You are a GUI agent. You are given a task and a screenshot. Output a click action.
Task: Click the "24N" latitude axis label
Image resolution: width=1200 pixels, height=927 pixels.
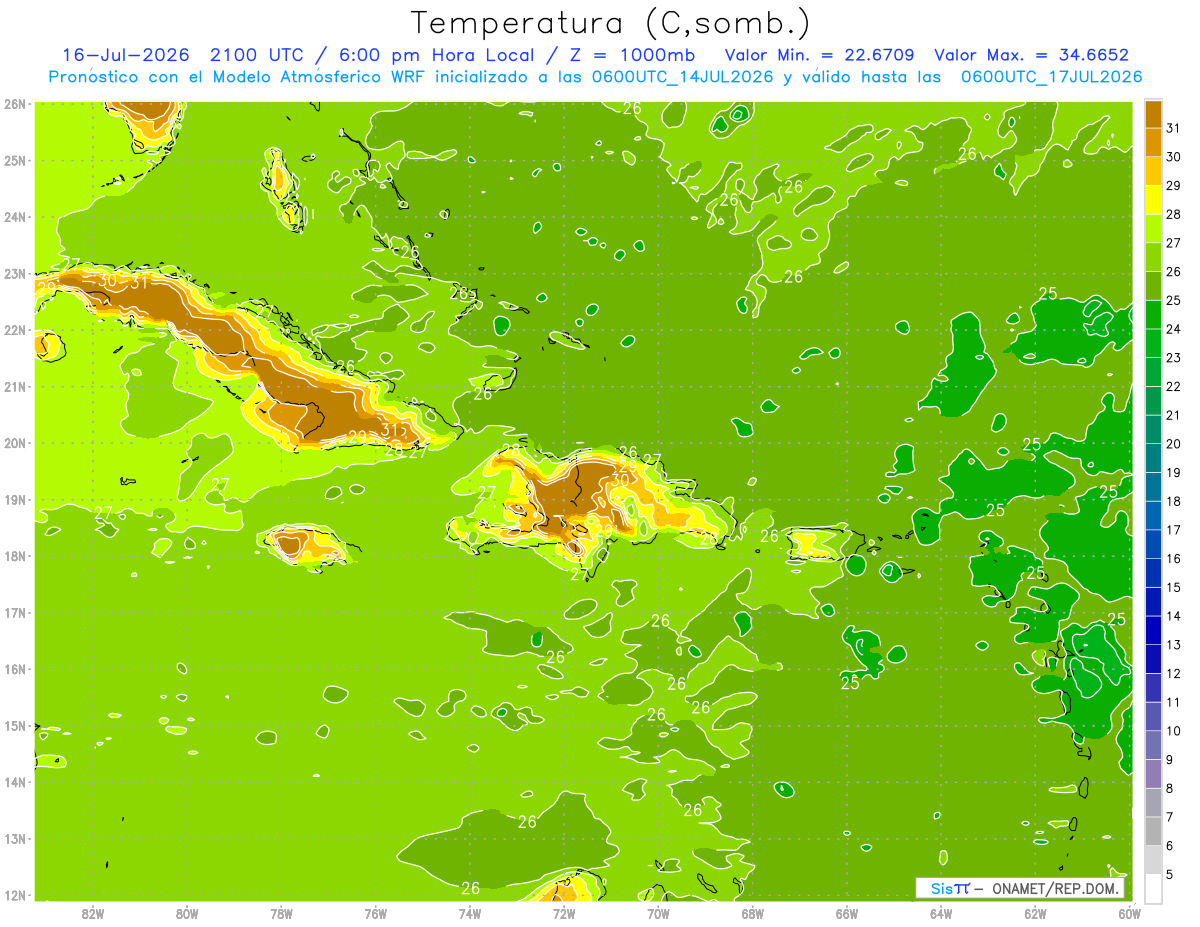coord(14,217)
